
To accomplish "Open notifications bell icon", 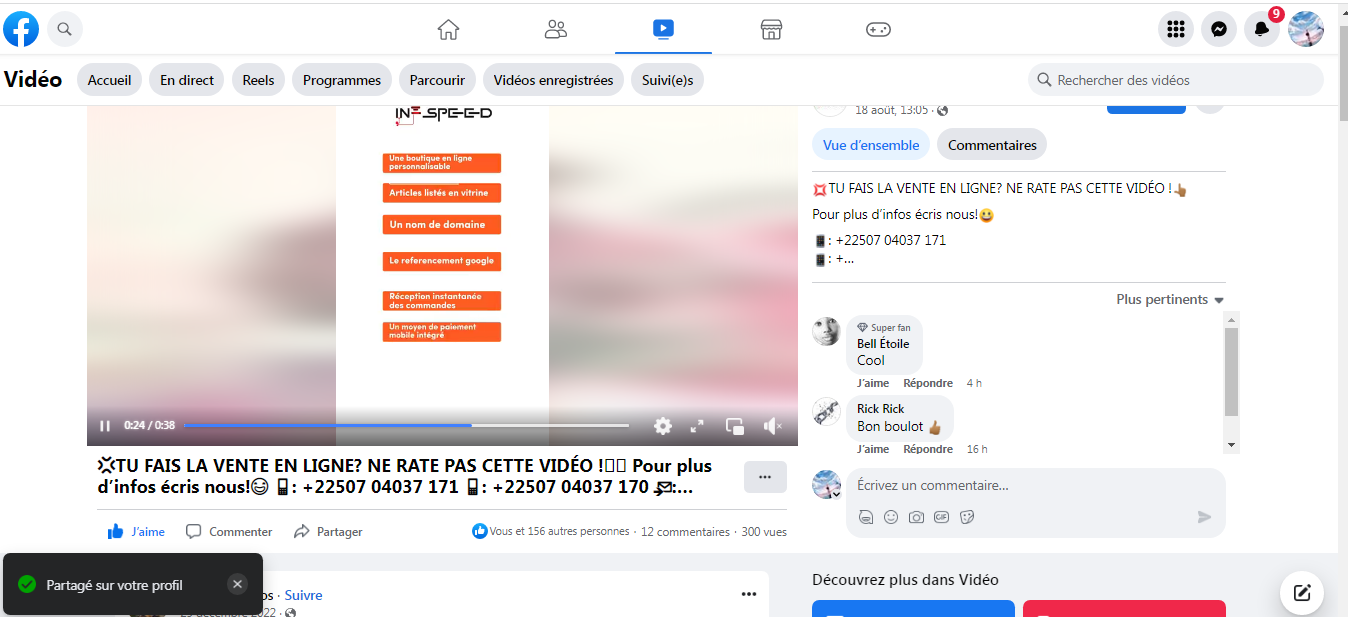I will (1262, 29).
